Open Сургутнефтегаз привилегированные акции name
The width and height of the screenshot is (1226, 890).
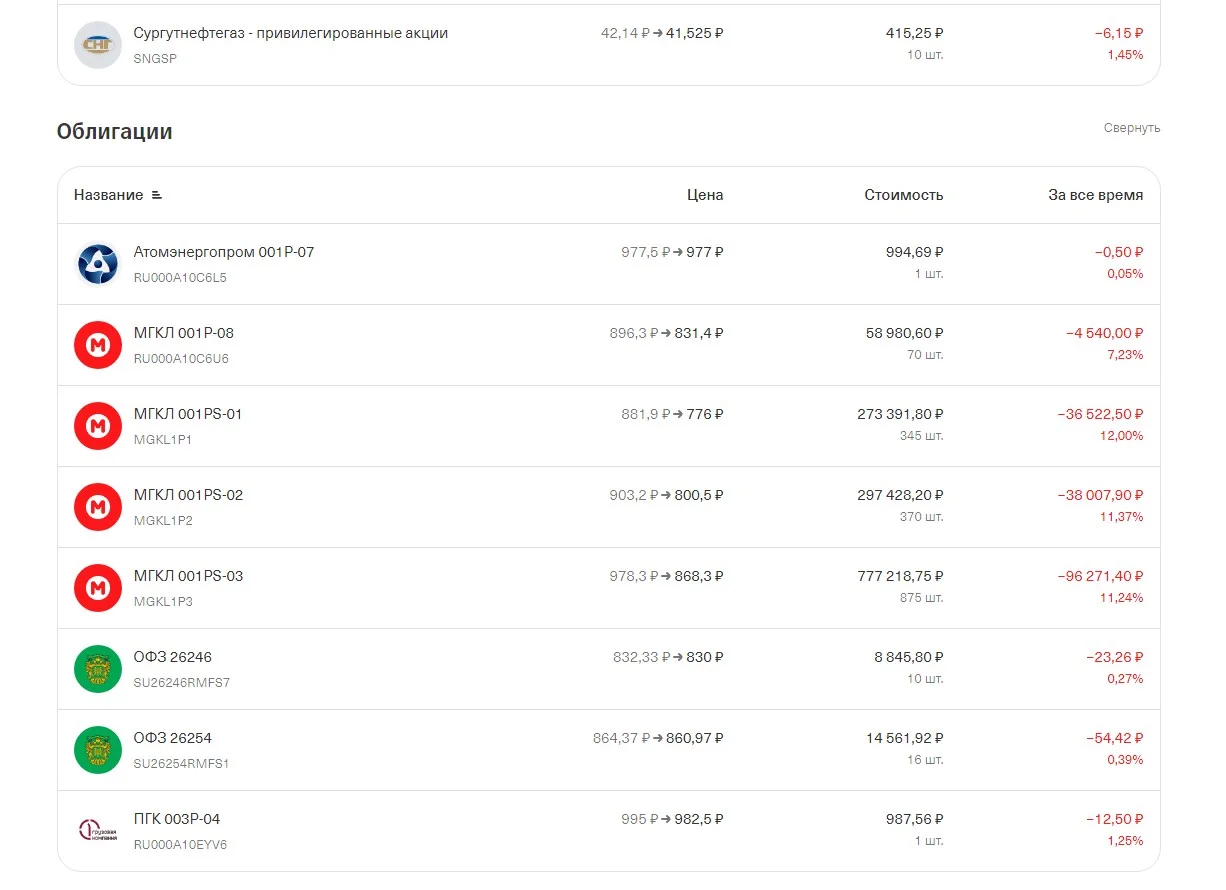point(291,33)
